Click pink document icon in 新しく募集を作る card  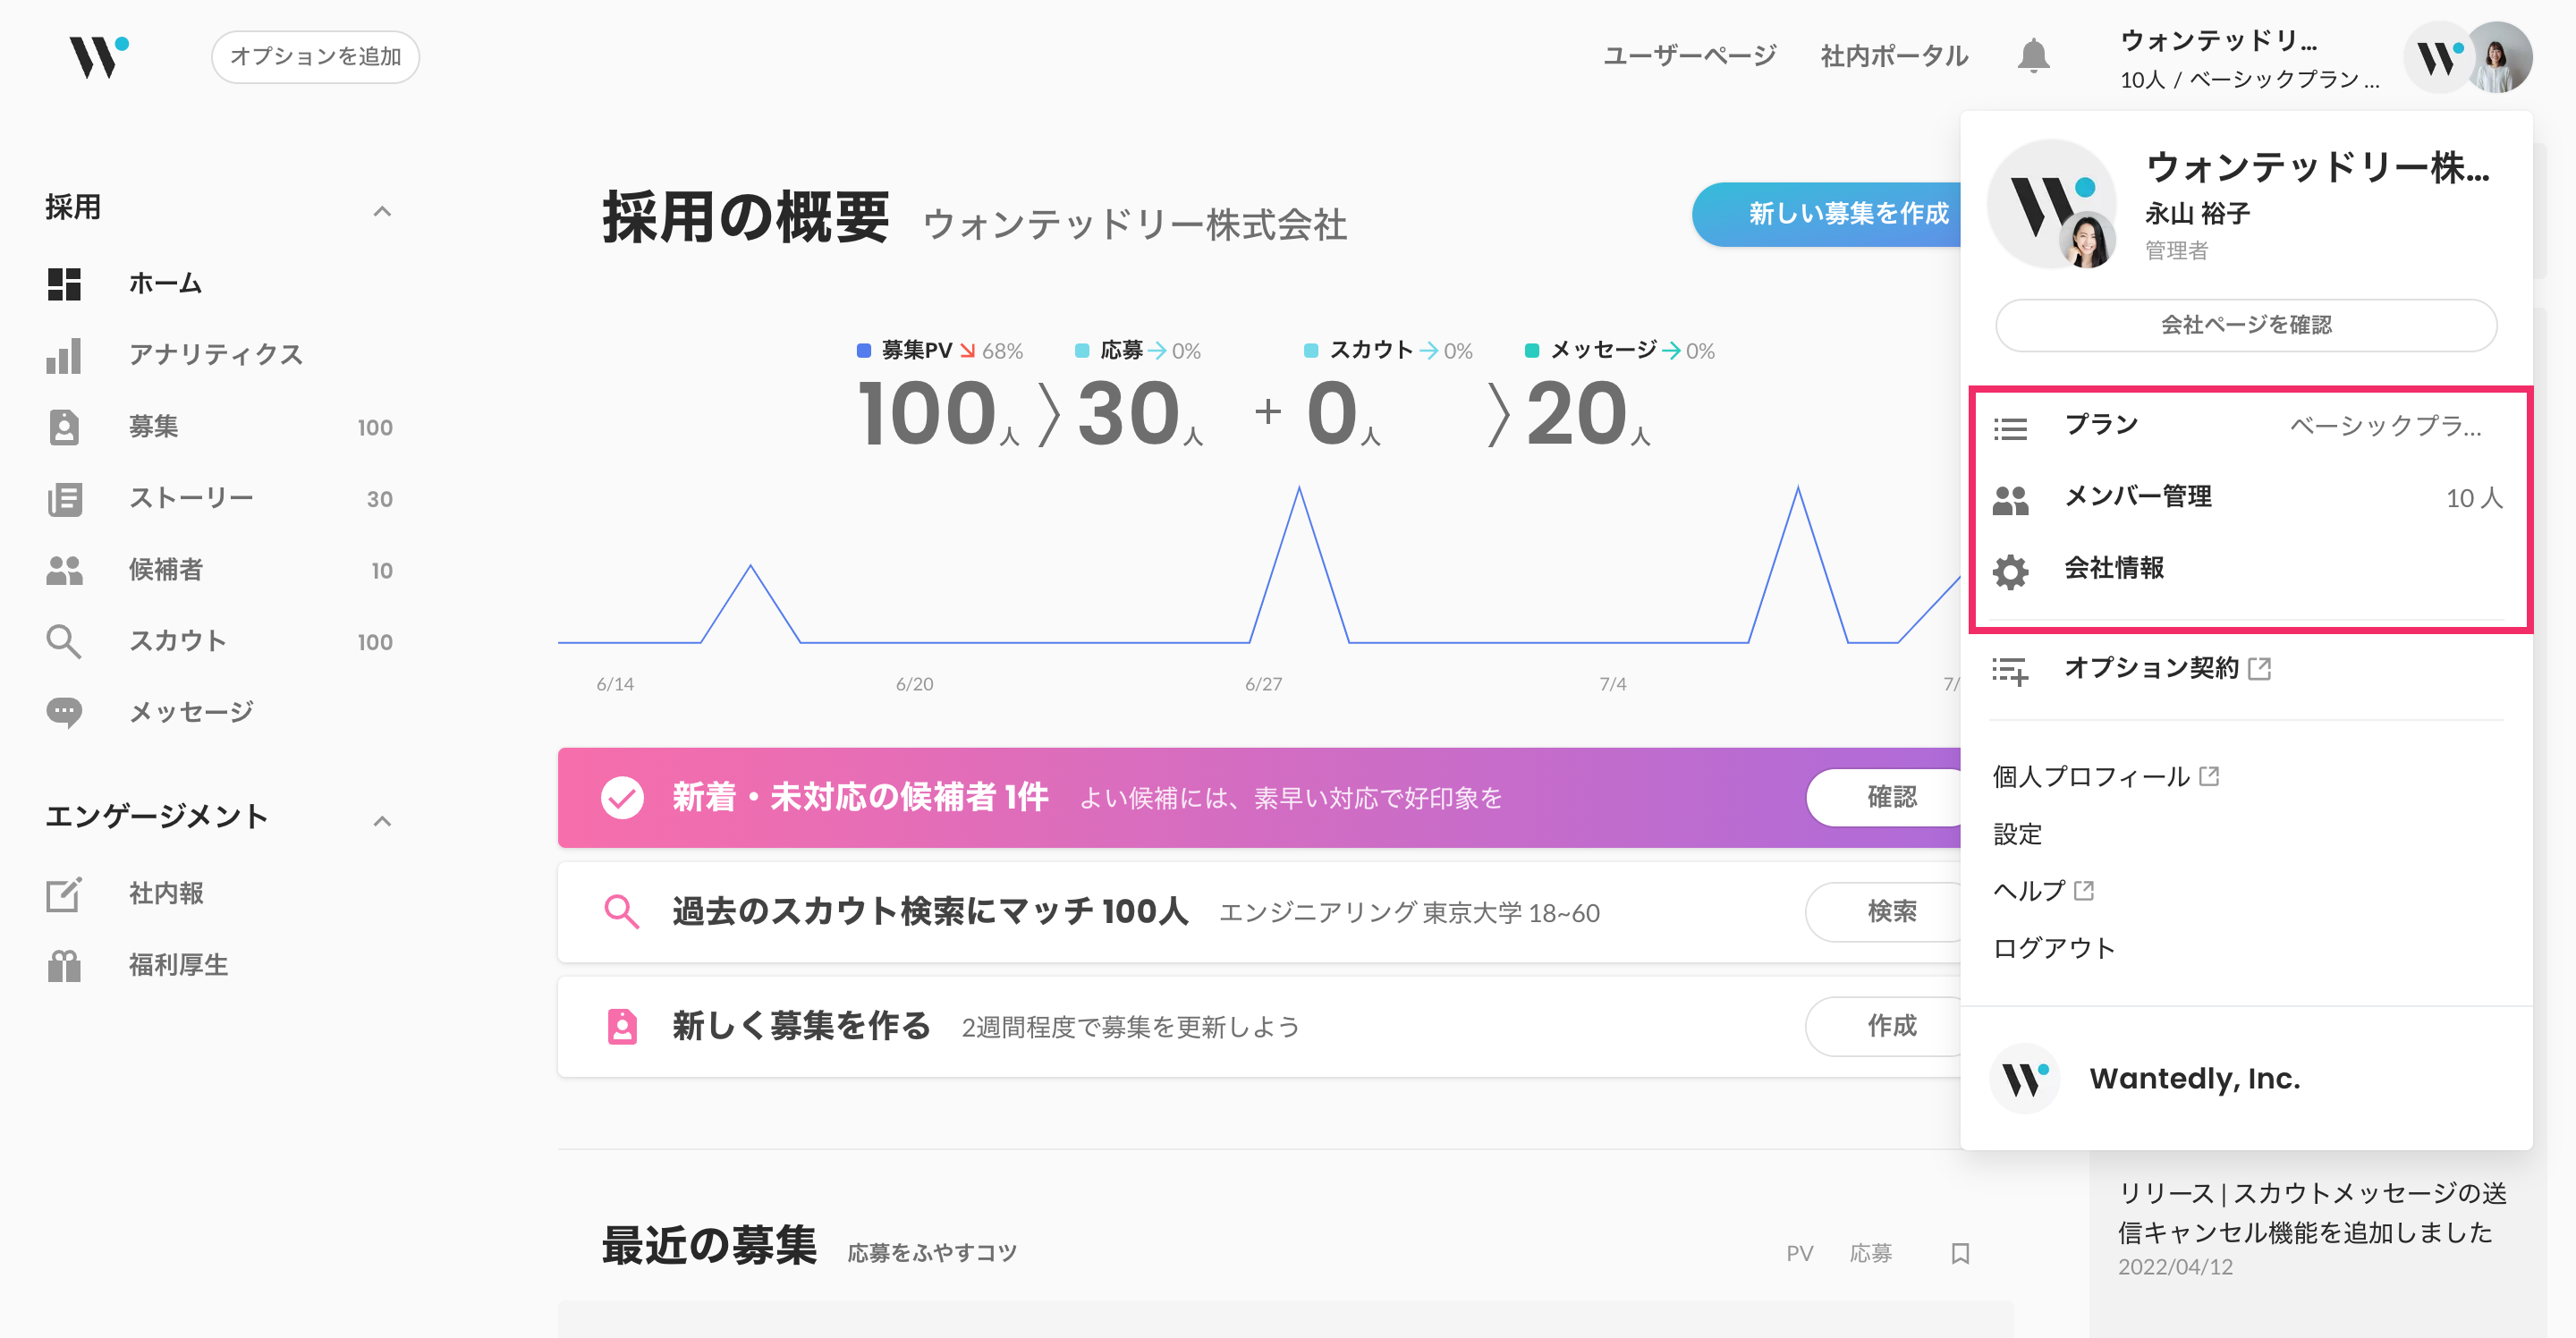click(x=622, y=1026)
